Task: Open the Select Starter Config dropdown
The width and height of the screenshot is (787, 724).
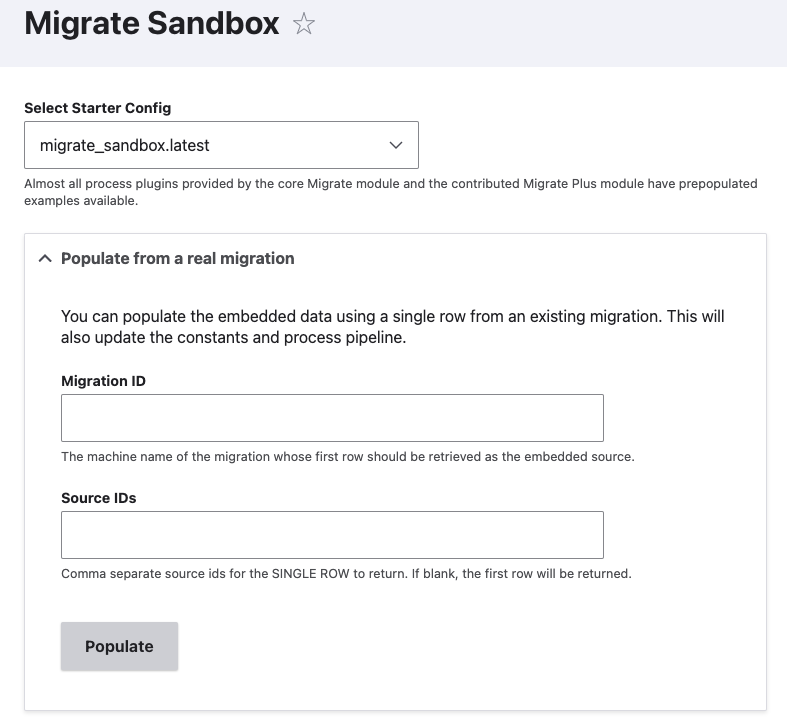Action: [x=221, y=145]
